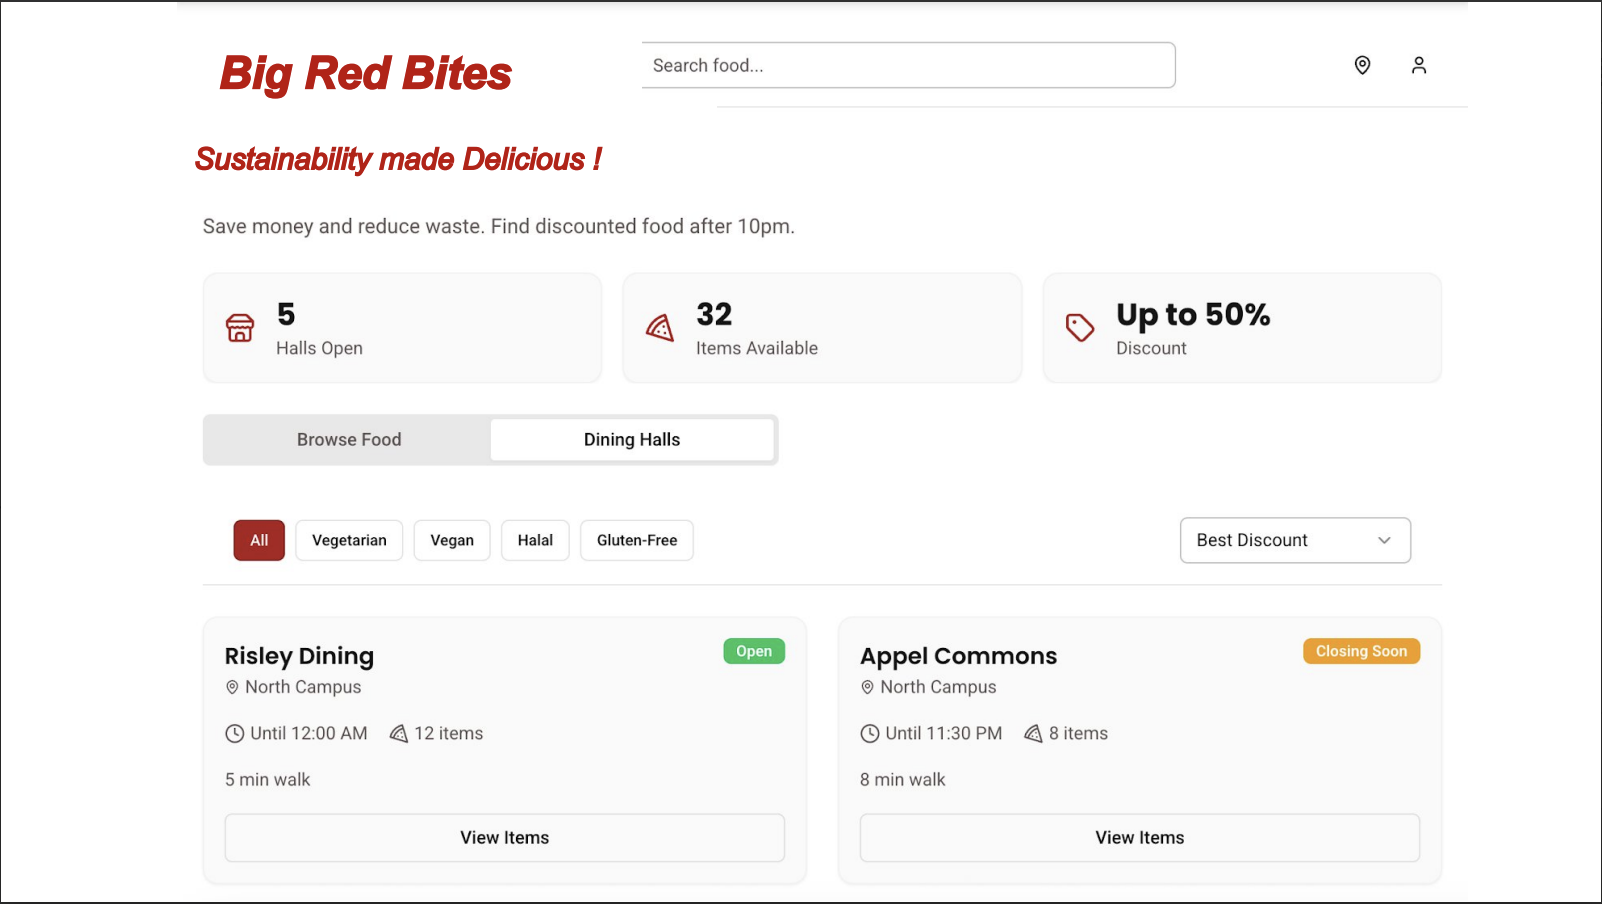Expand the Best Discount sort dropdown
This screenshot has height=904, width=1602.
click(x=1295, y=541)
